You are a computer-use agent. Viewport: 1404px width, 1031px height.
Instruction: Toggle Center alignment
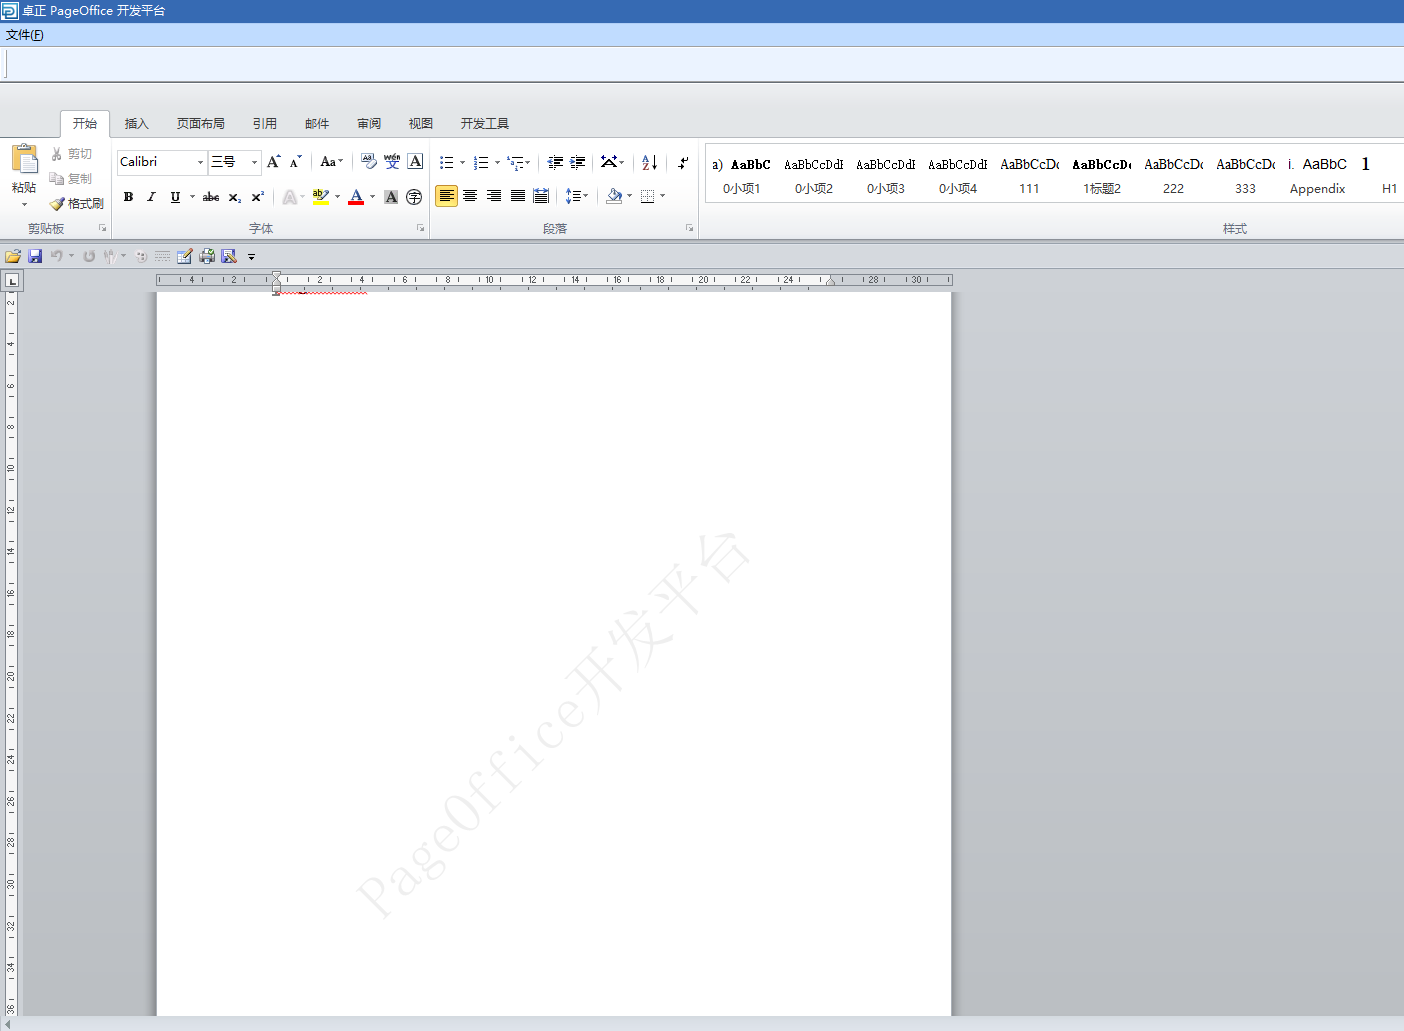pyautogui.click(x=470, y=196)
